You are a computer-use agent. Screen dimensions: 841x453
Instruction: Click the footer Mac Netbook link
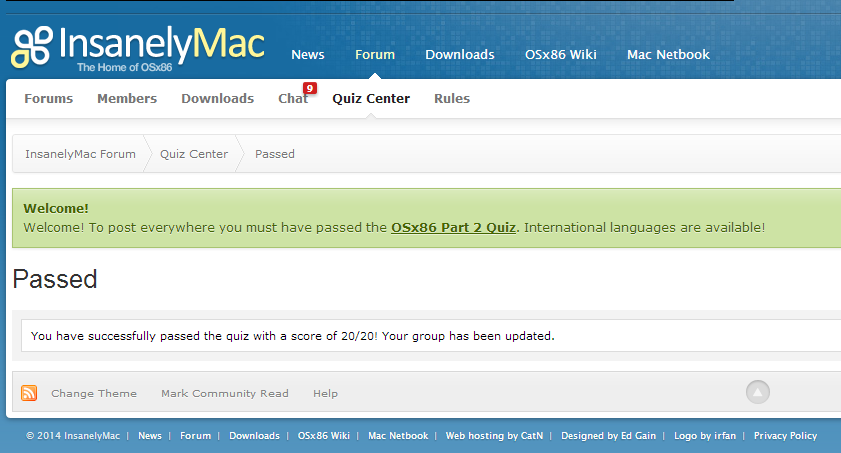[398, 436]
